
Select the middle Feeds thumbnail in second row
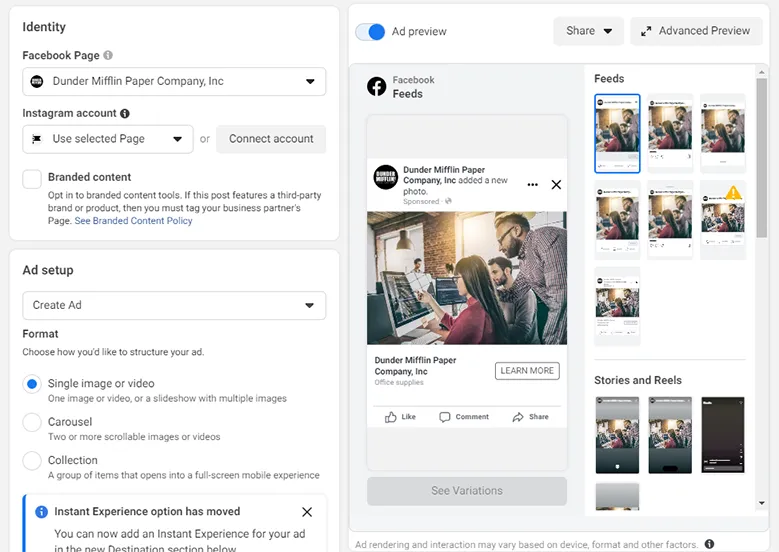tap(670, 220)
